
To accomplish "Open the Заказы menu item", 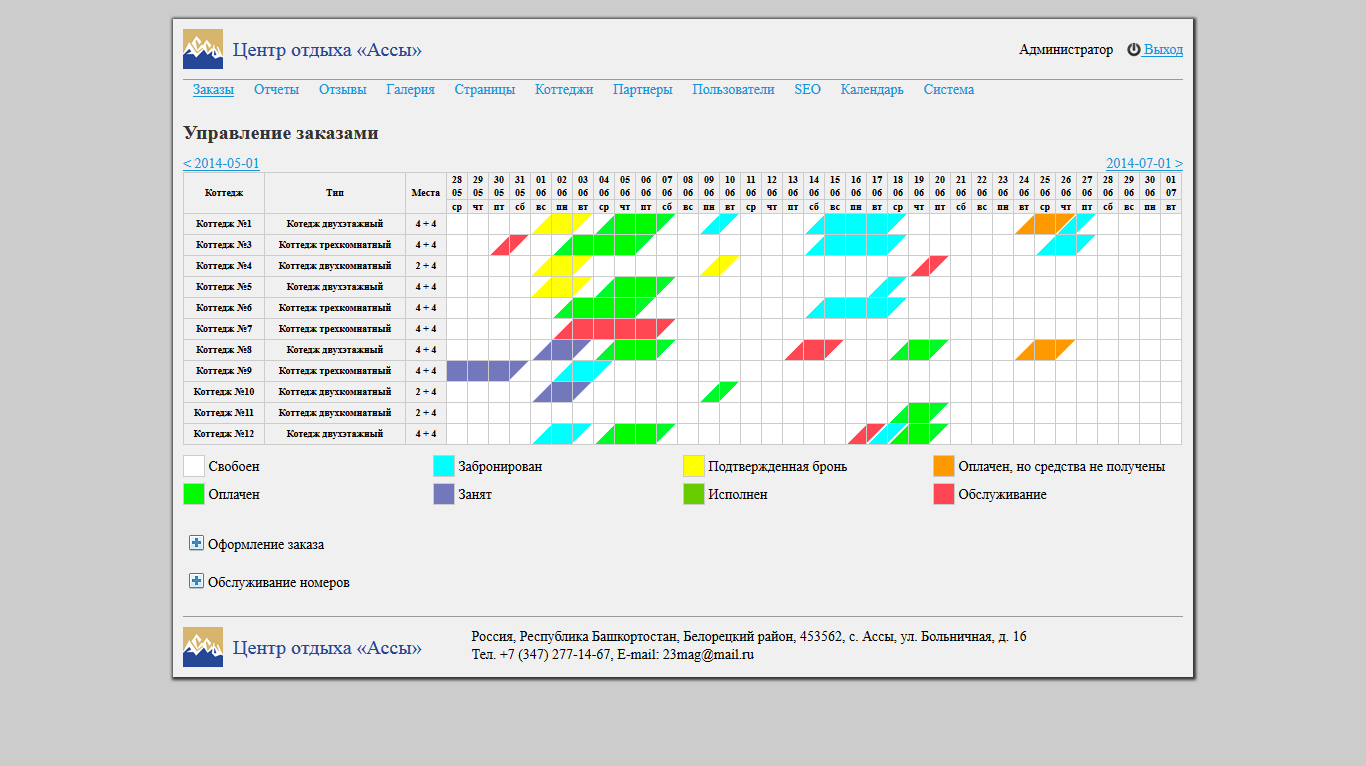I will point(213,89).
